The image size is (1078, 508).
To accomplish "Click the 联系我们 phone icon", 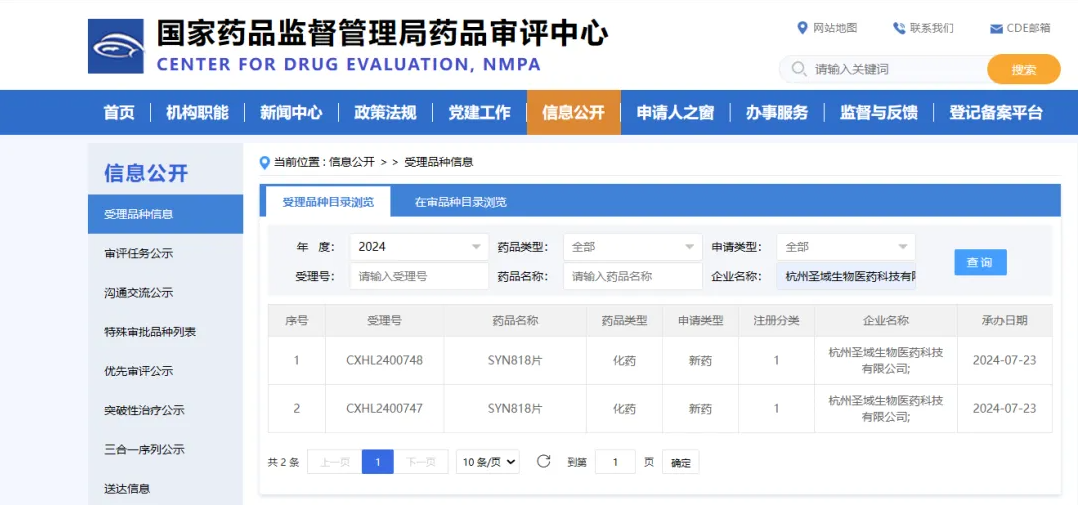I will point(899,28).
